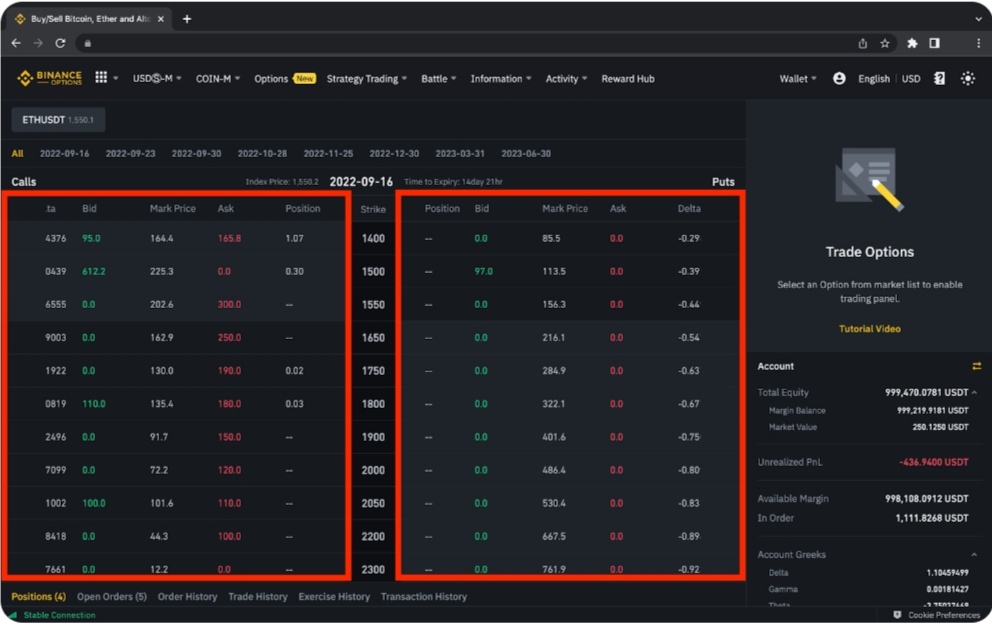Collapse the Total Equity details

[x=975, y=393]
